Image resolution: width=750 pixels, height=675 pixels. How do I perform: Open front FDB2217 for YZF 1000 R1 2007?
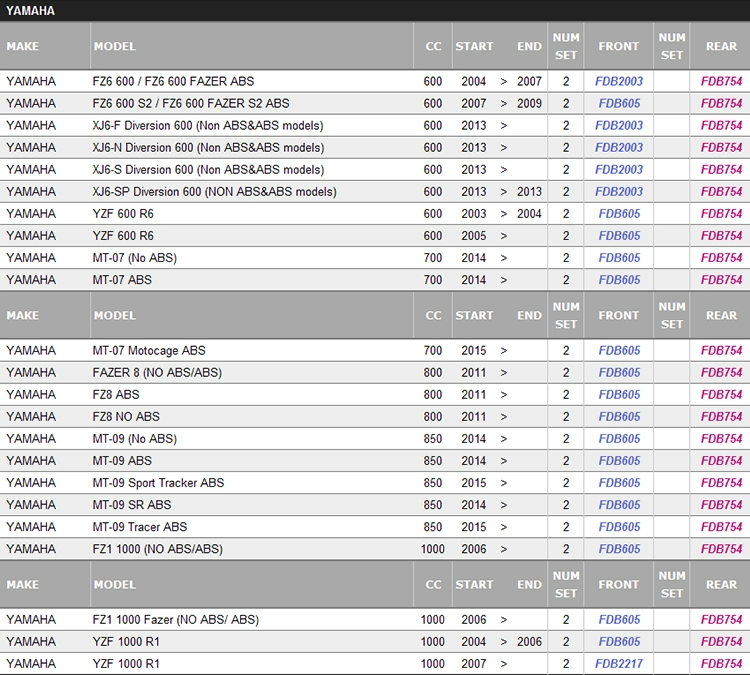pos(619,663)
